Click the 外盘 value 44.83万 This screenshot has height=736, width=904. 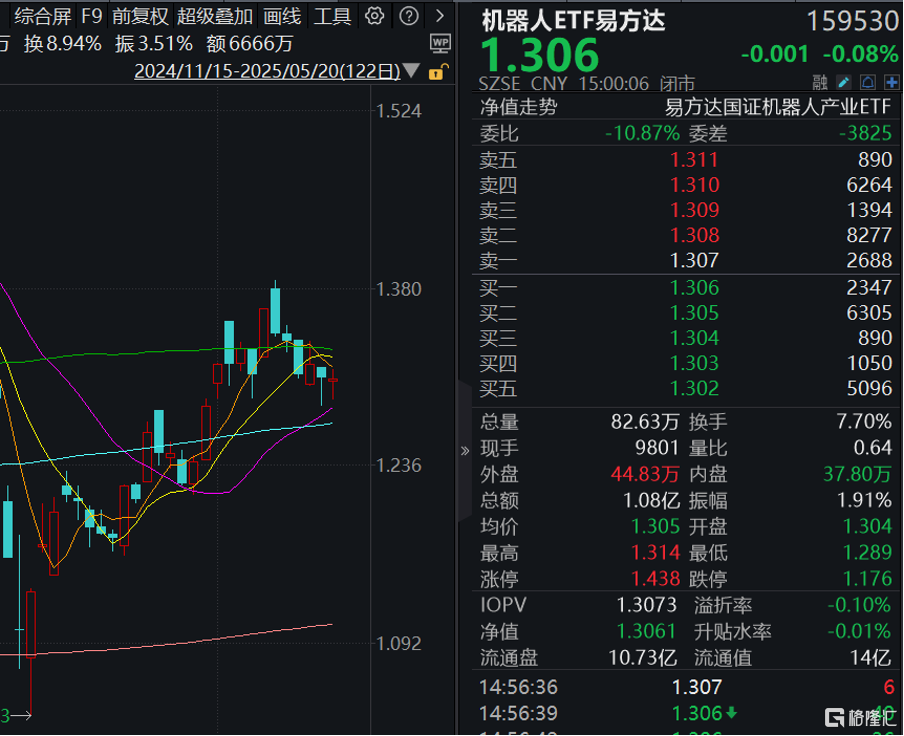[645, 474]
